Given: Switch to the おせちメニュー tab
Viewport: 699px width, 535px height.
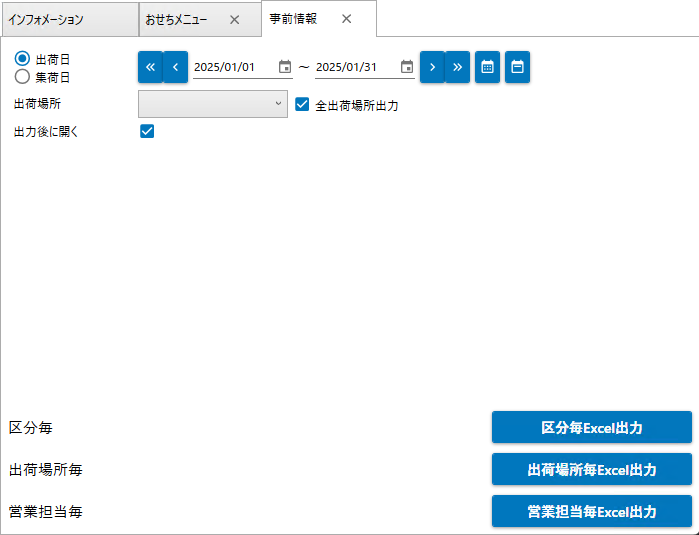Looking at the screenshot, I should [200, 20].
